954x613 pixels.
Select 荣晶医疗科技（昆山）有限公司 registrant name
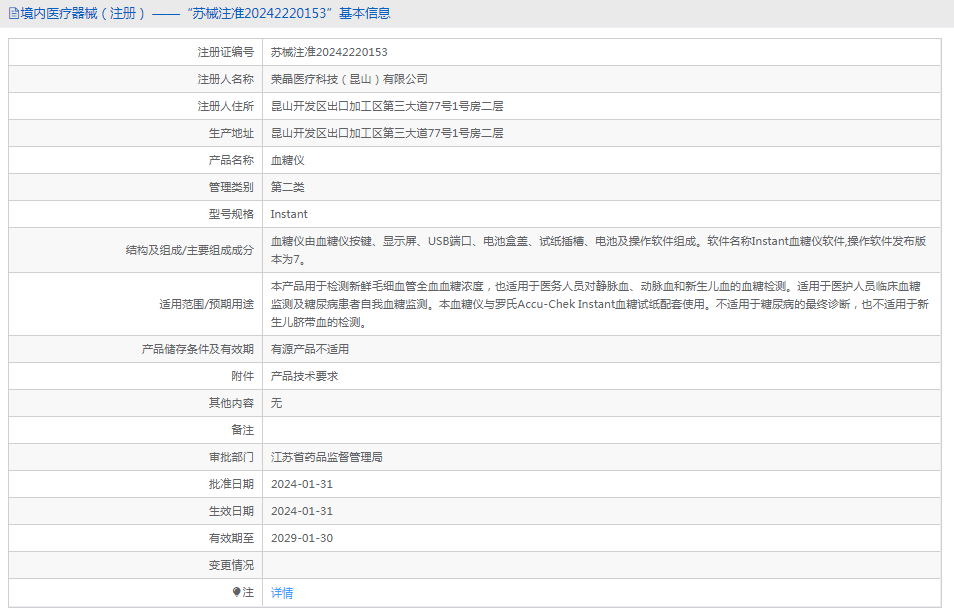pos(349,80)
